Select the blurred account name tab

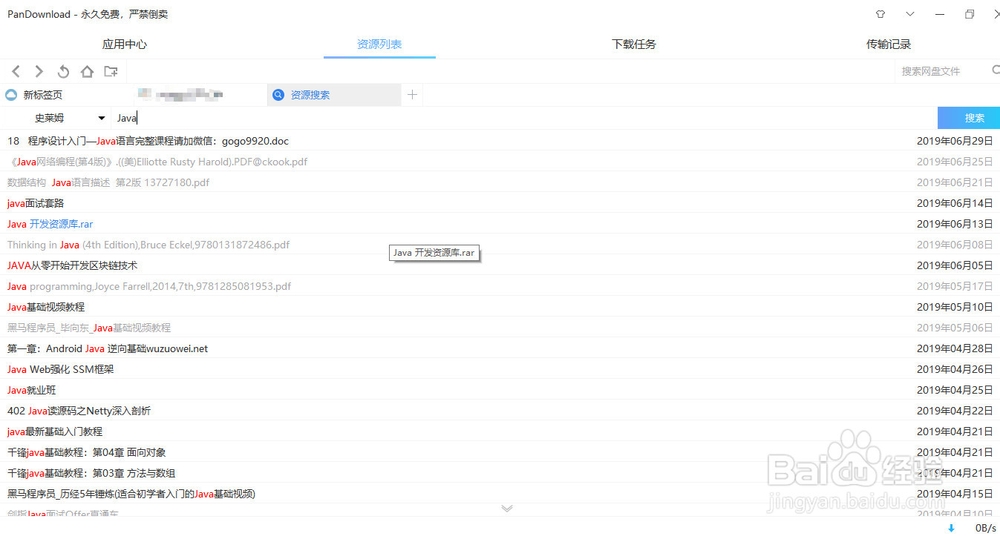click(x=201, y=95)
